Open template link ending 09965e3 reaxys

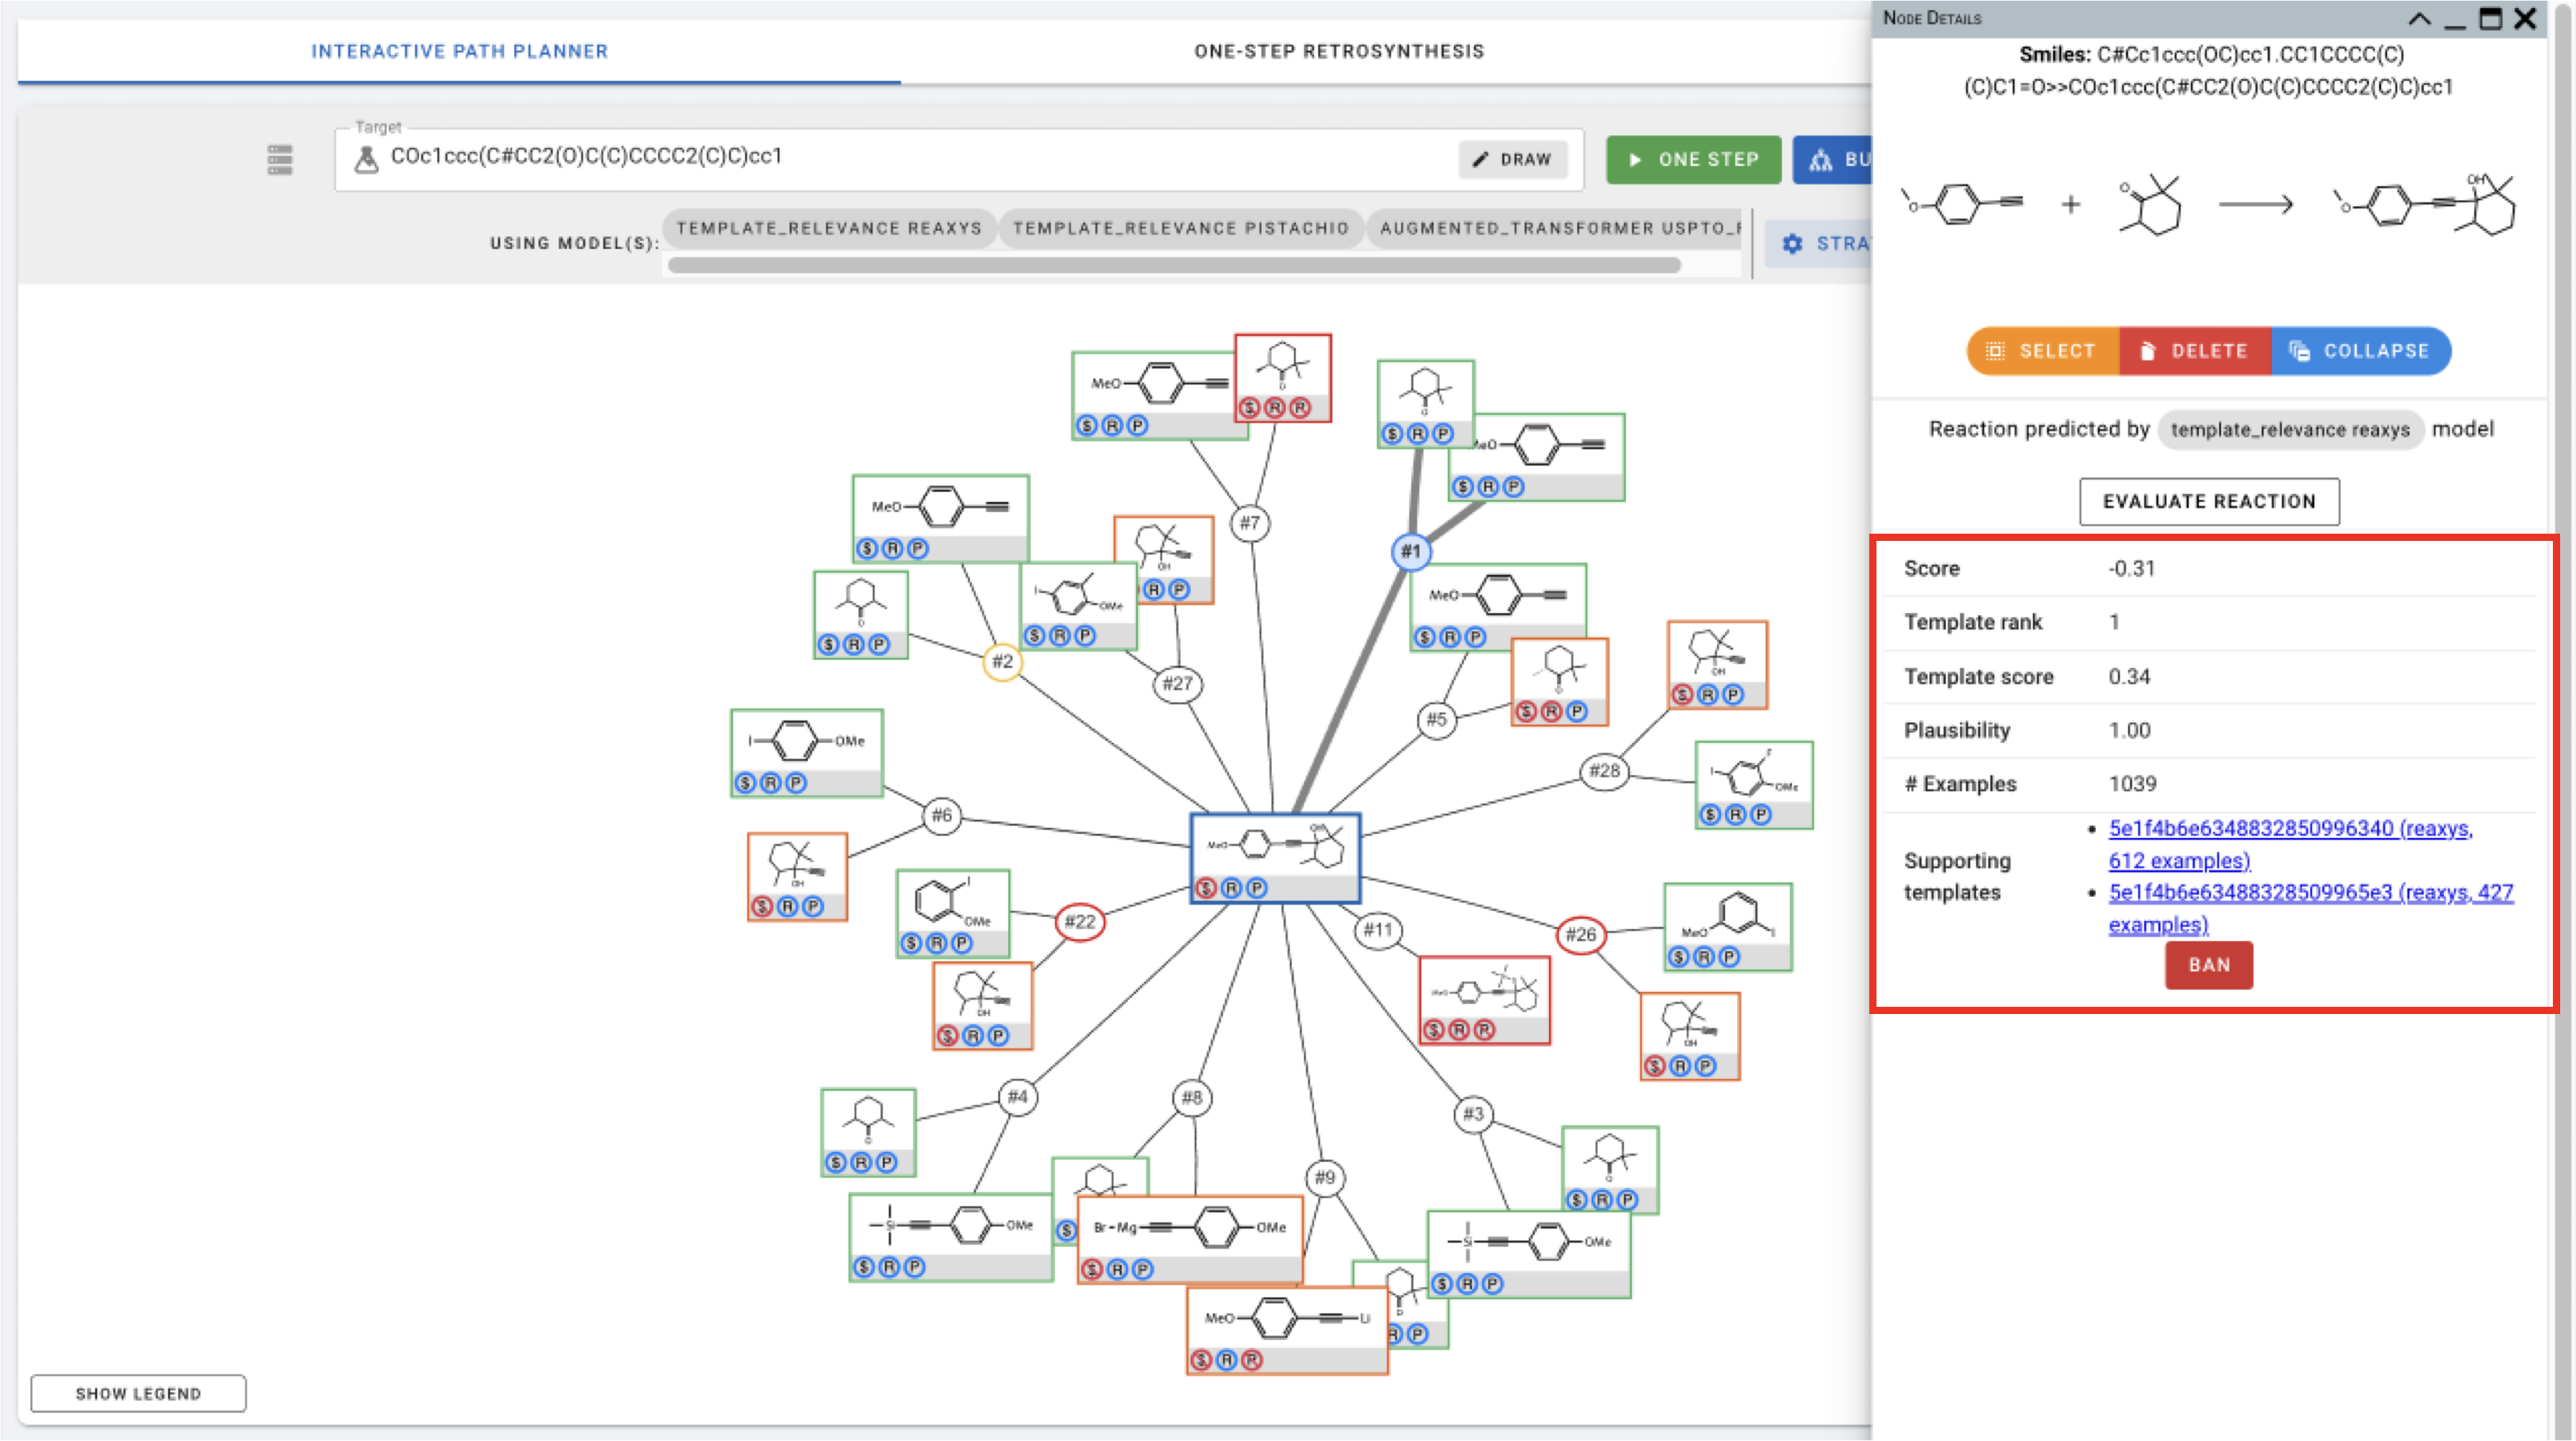2310,908
